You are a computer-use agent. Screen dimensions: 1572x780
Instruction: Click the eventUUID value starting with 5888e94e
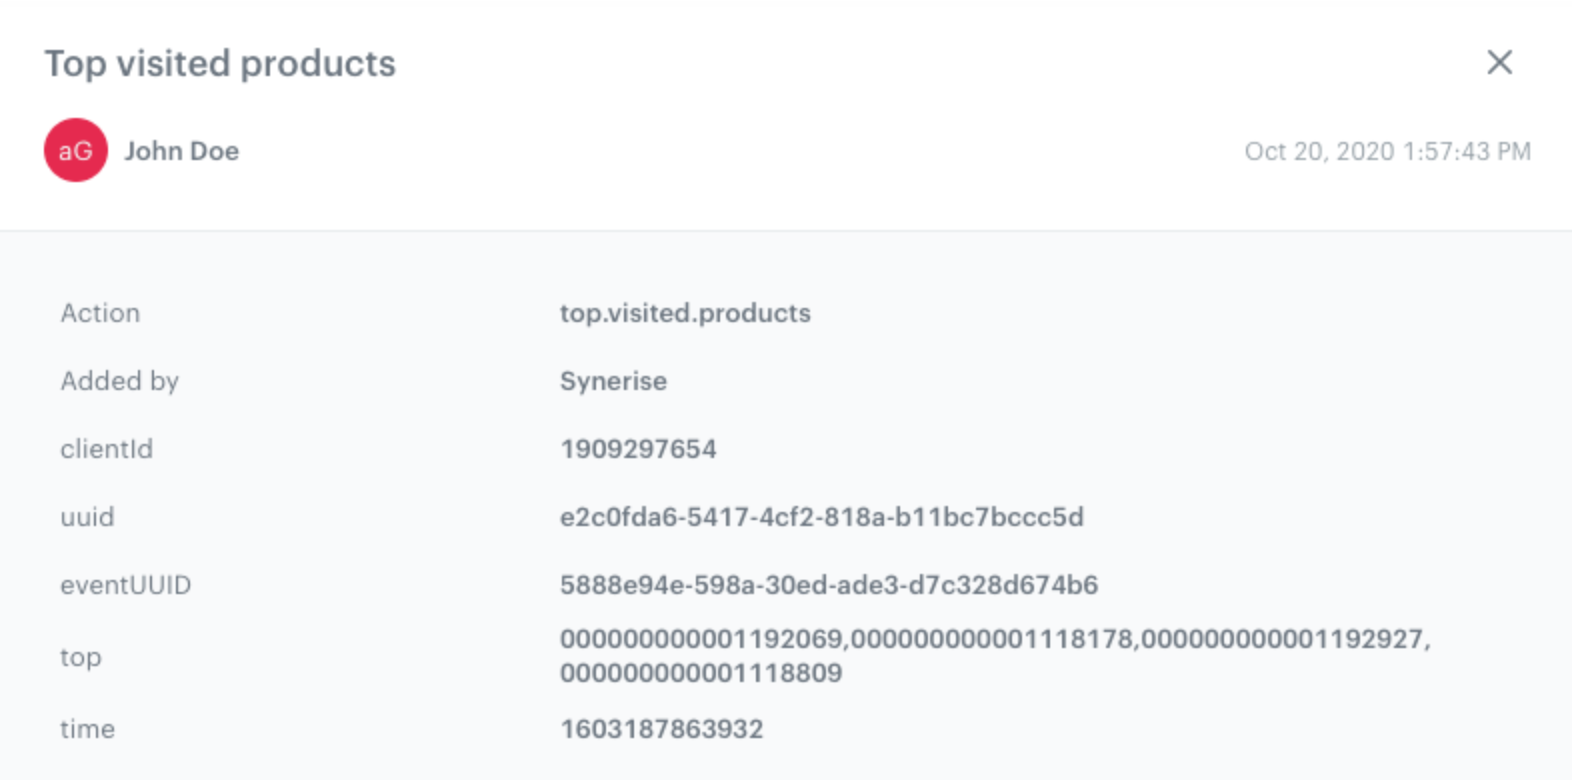pos(829,585)
